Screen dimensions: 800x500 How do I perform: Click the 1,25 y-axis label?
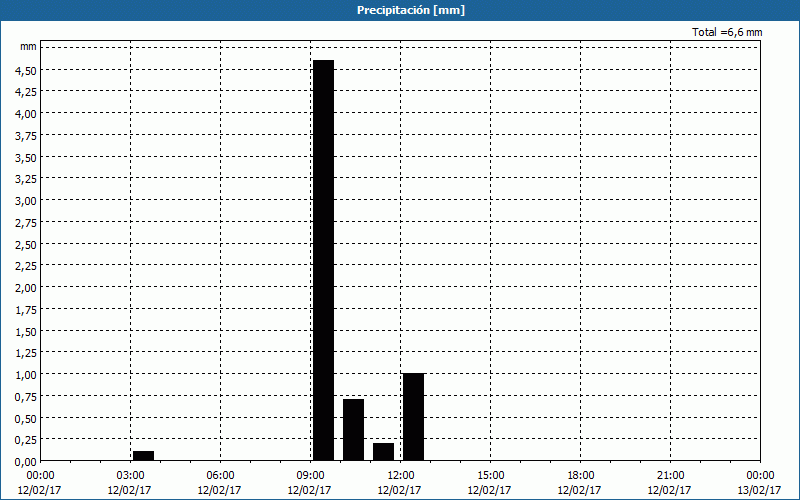coord(26,353)
